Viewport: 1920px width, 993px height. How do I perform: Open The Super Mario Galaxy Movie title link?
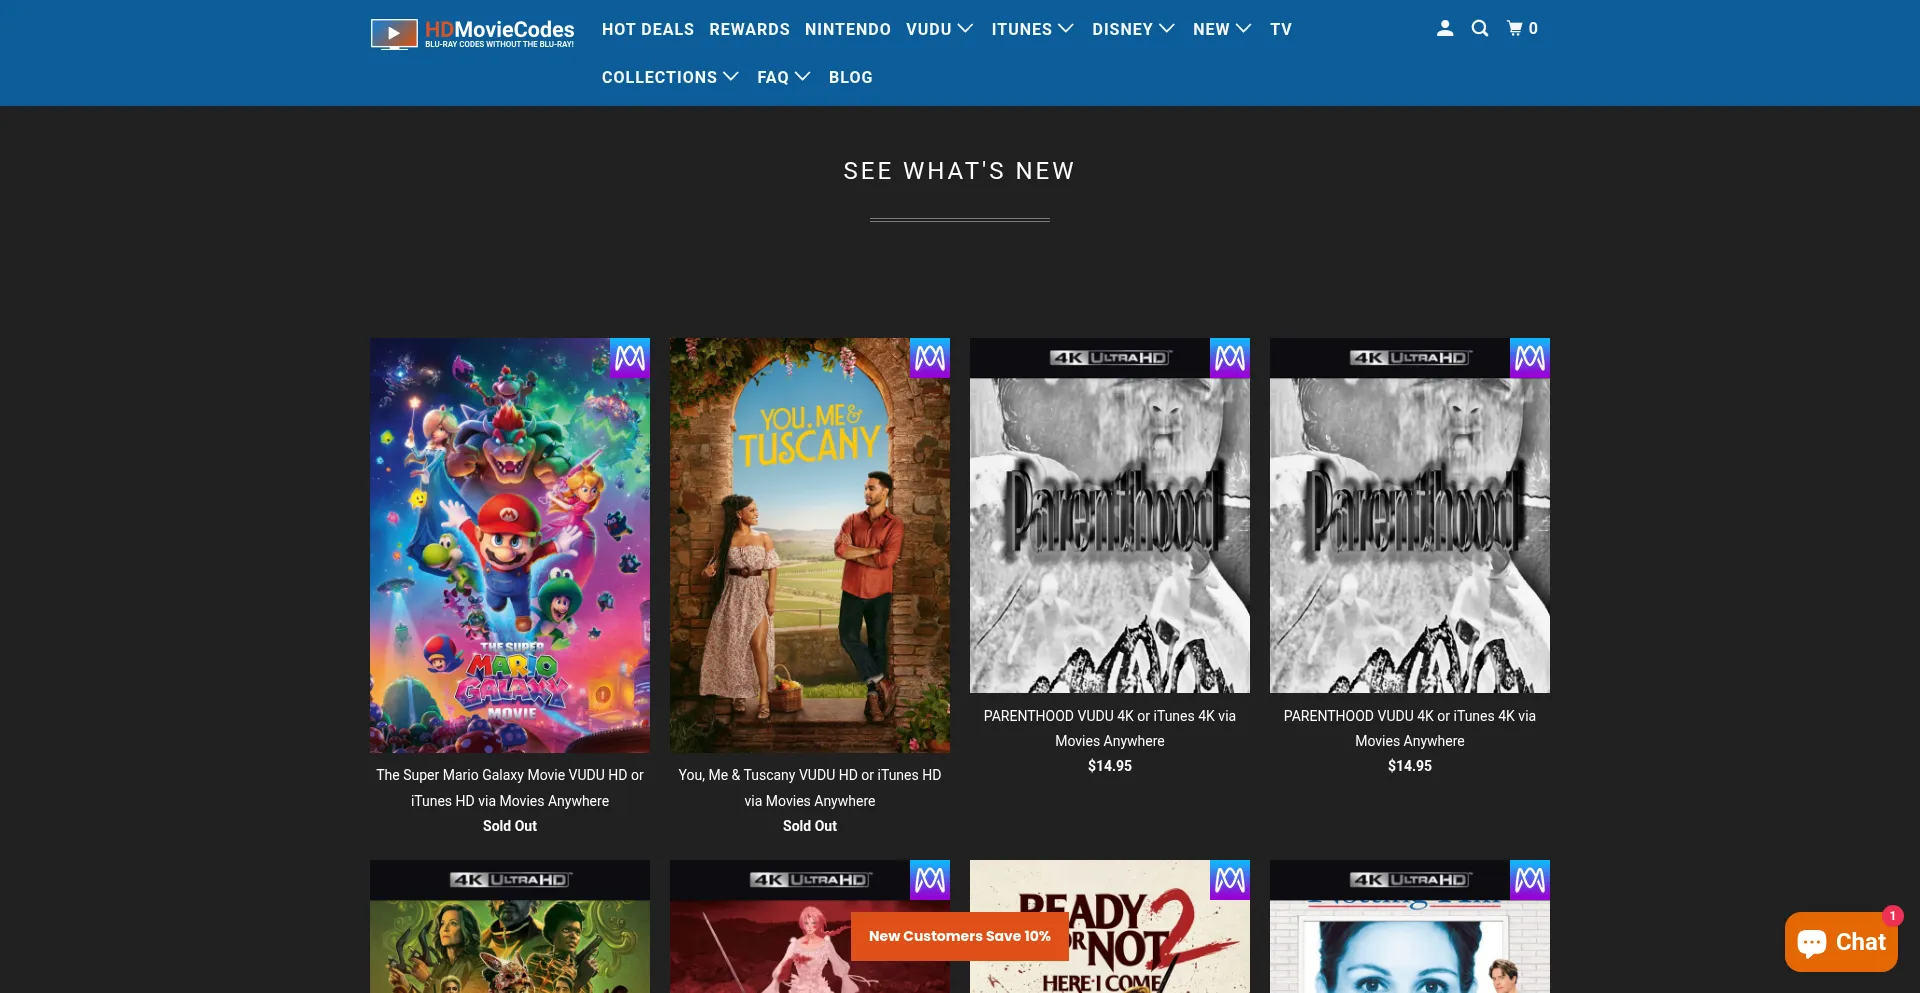click(x=510, y=788)
